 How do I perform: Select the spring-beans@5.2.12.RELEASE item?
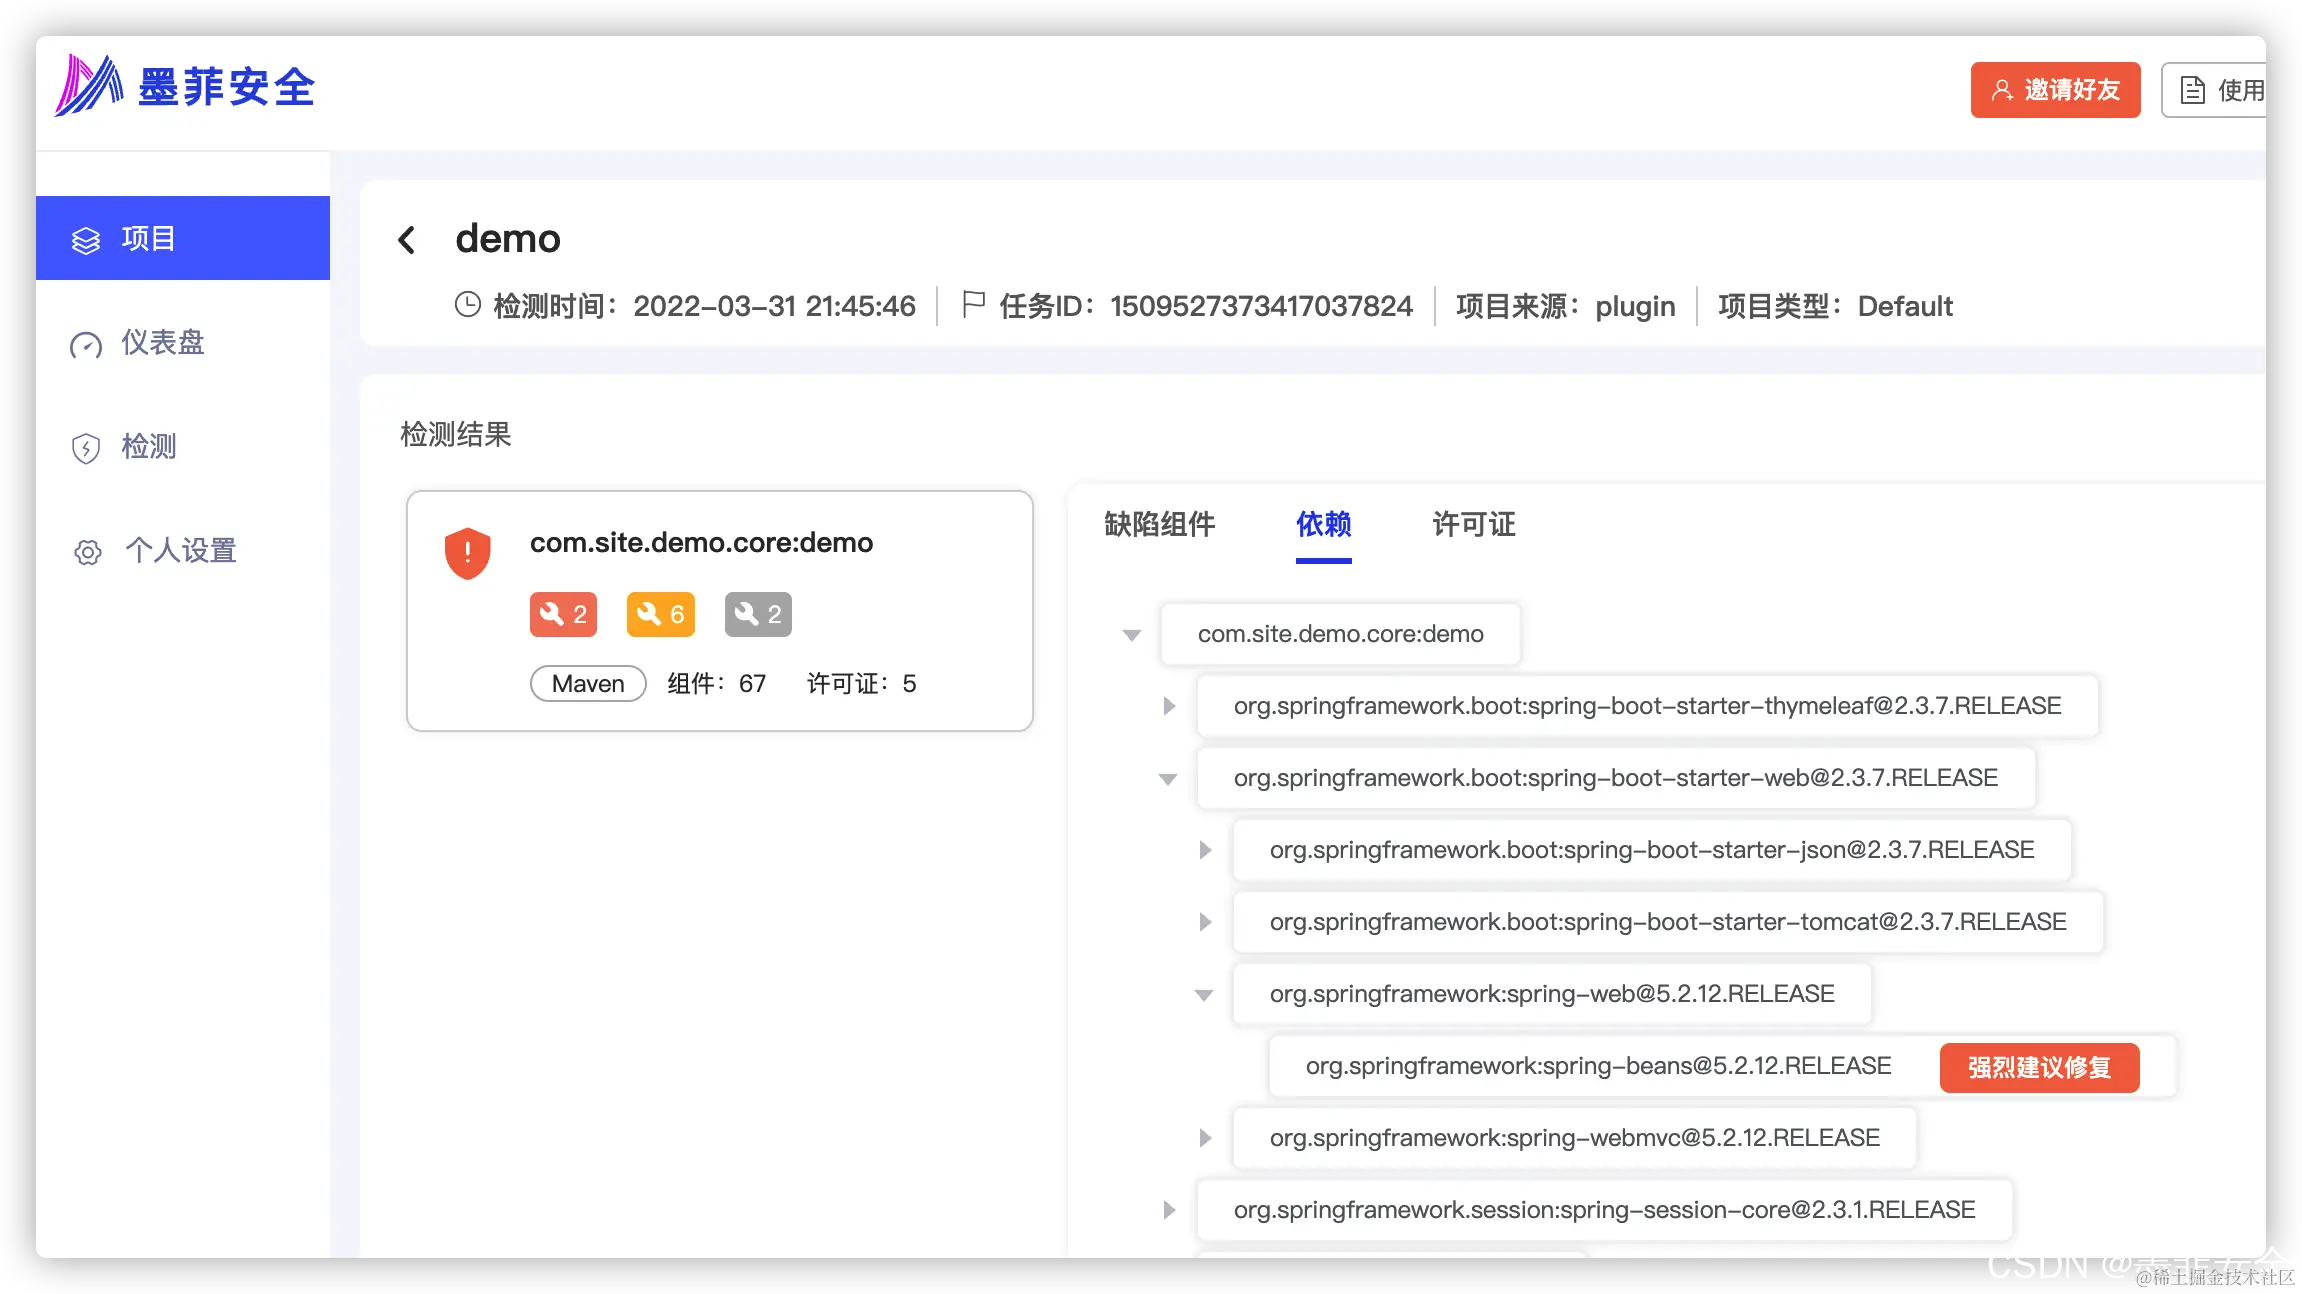1598,1066
